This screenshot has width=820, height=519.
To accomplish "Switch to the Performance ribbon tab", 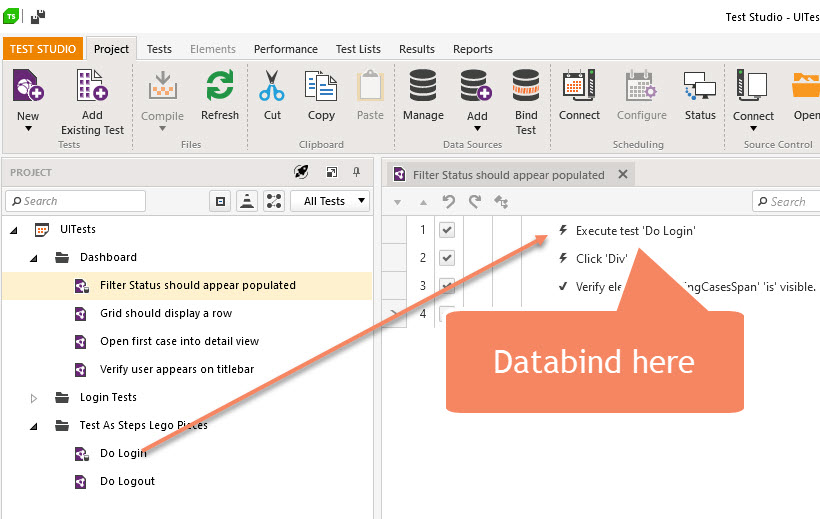I will 285,49.
